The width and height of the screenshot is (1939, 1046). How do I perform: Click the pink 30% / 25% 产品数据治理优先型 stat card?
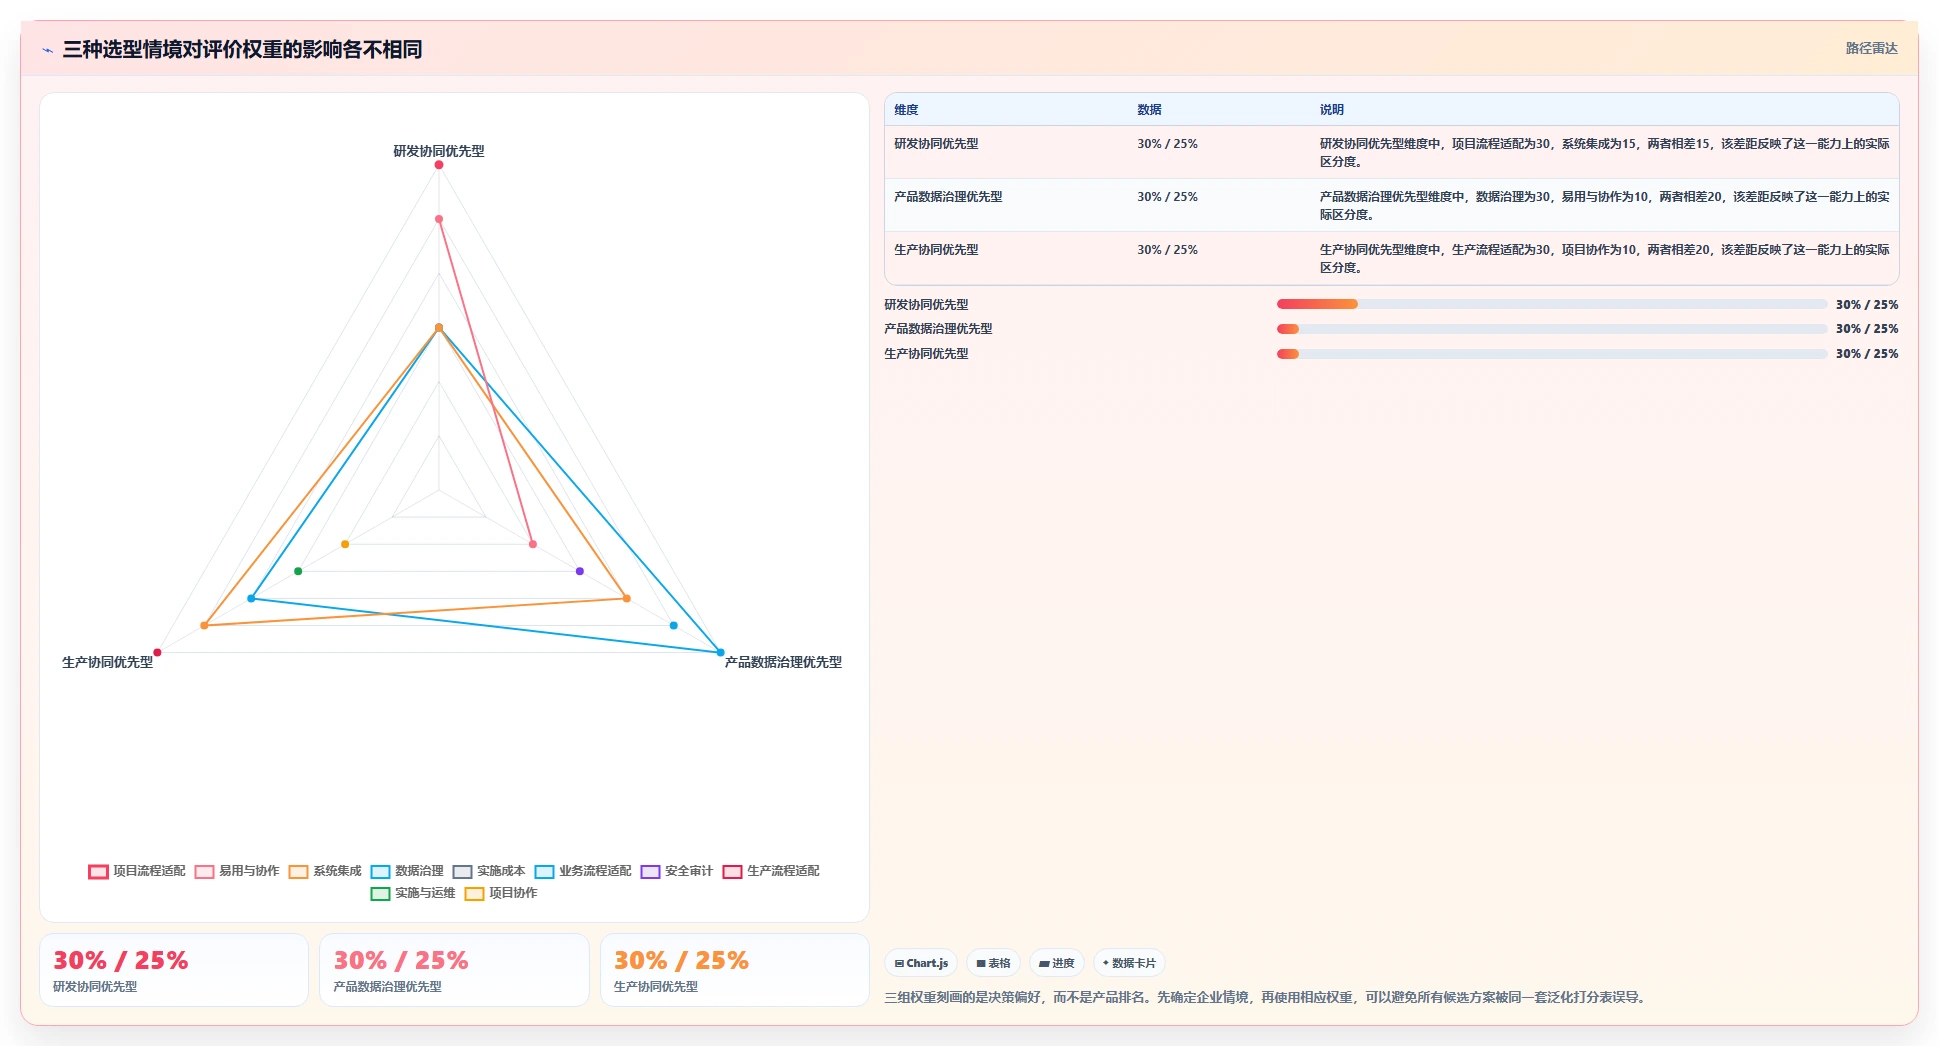[x=454, y=970]
